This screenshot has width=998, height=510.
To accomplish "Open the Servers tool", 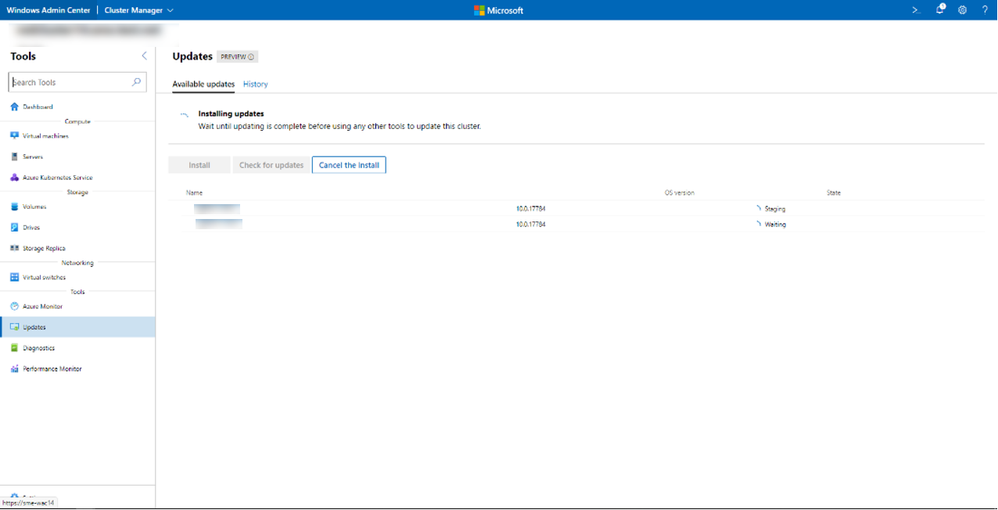I will coord(32,157).
